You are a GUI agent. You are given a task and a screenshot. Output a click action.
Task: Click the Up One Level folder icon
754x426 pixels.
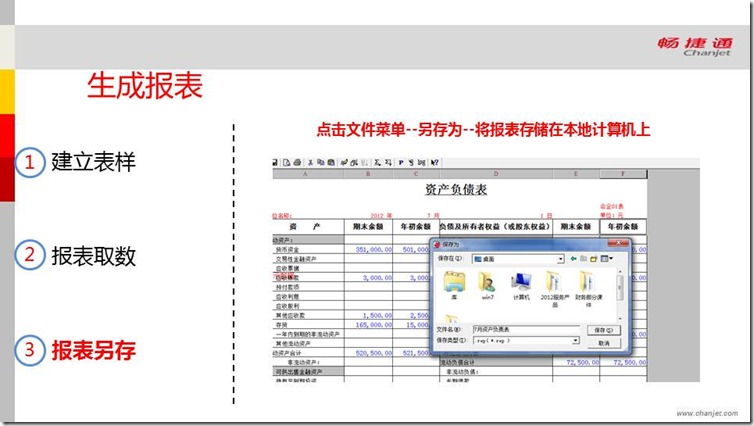pos(583,259)
